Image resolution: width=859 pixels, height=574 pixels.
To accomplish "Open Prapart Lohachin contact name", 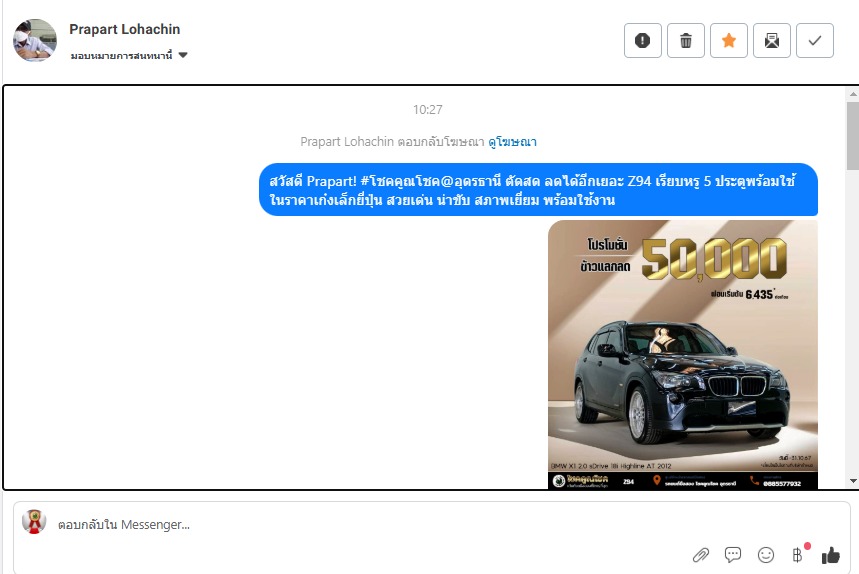I will (124, 29).
